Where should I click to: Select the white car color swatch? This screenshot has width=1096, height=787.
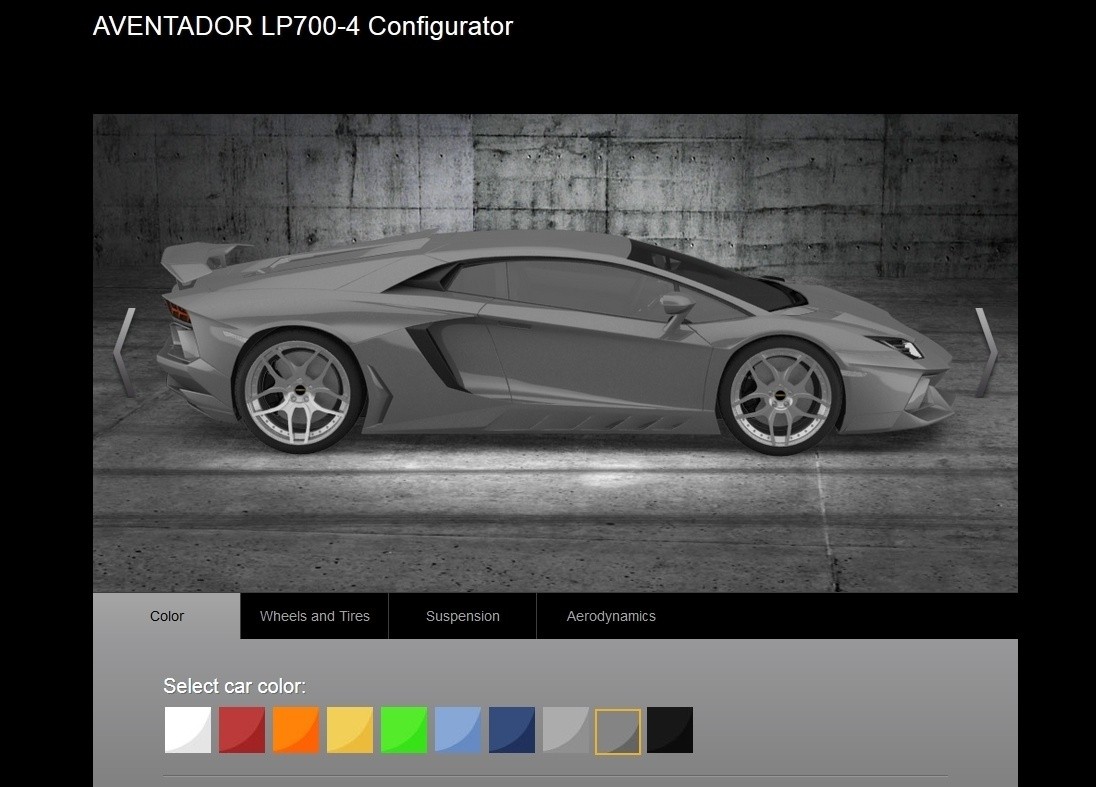pos(187,730)
